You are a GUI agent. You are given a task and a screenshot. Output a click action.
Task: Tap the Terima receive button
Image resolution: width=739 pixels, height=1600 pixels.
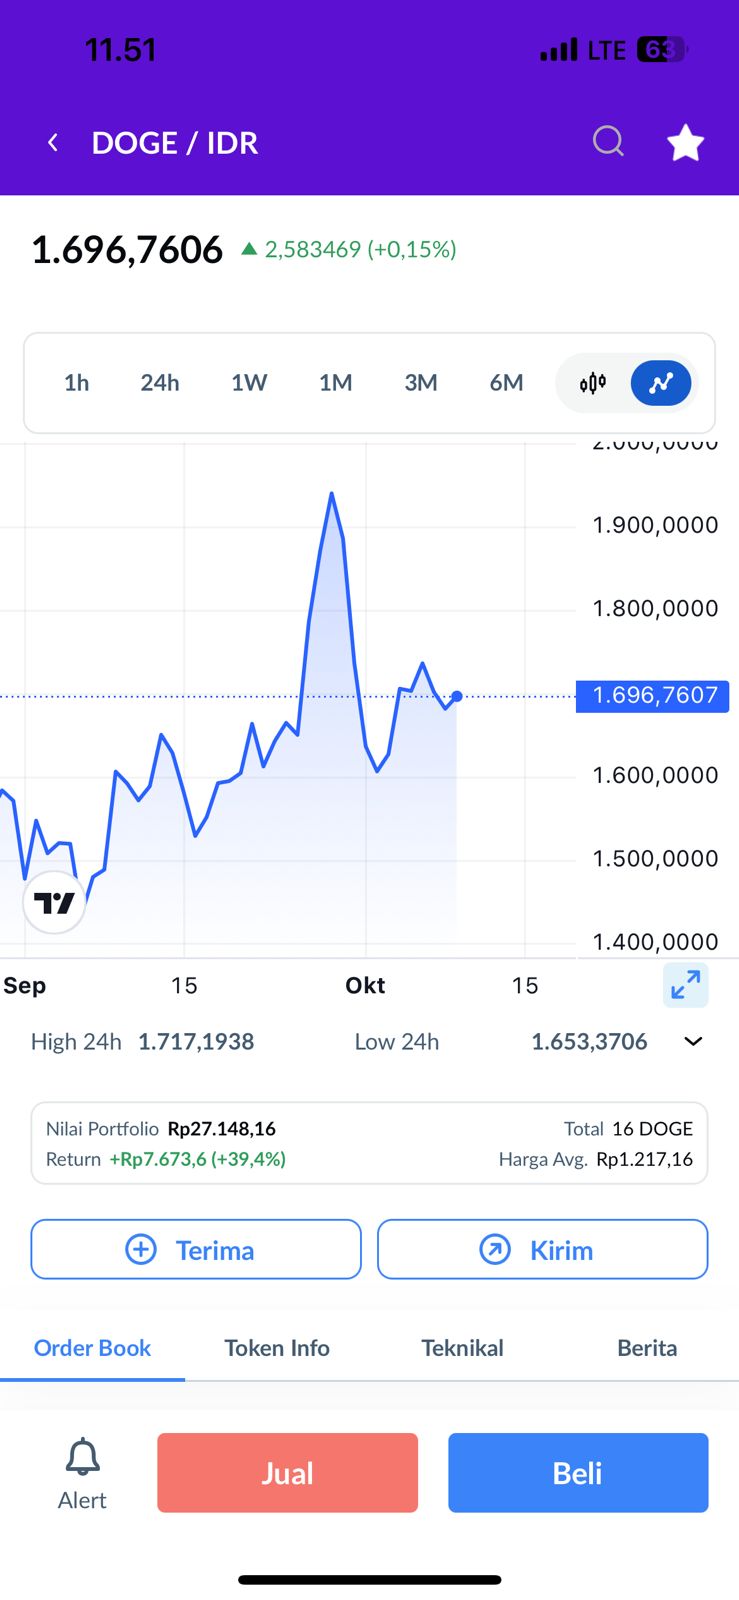[196, 1249]
